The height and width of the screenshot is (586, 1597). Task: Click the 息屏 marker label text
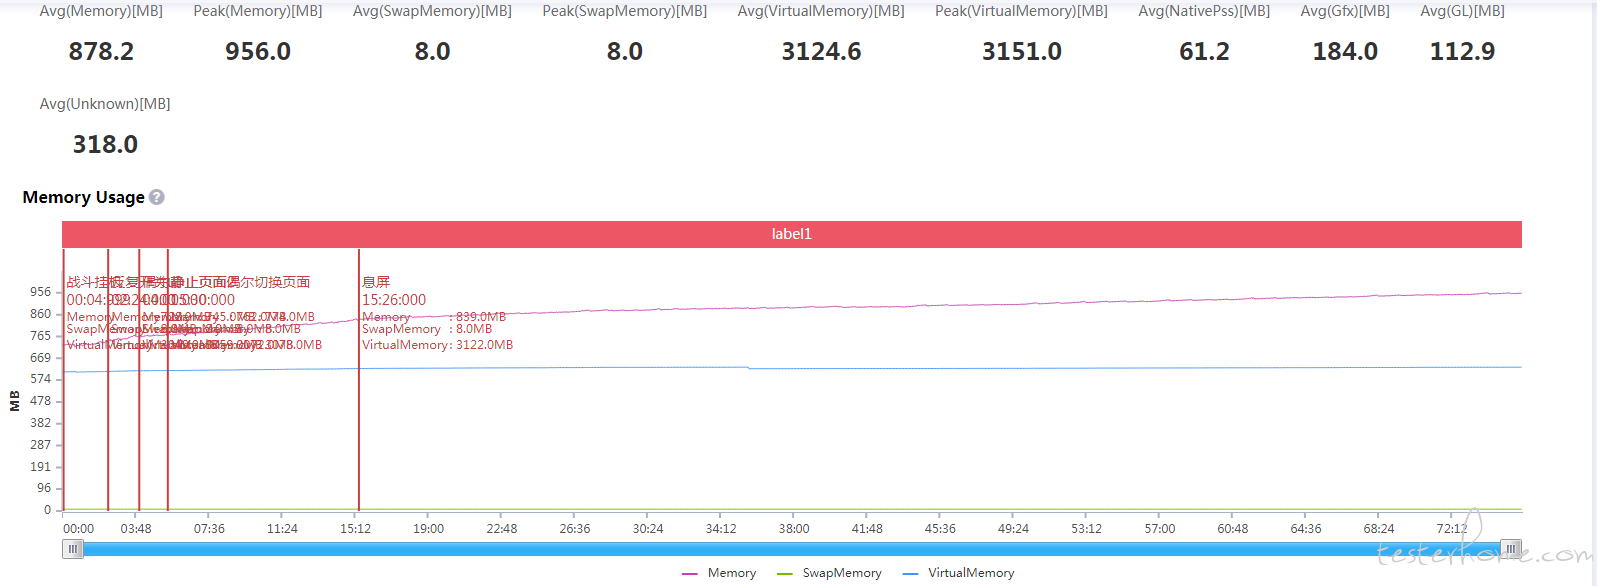[x=376, y=282]
